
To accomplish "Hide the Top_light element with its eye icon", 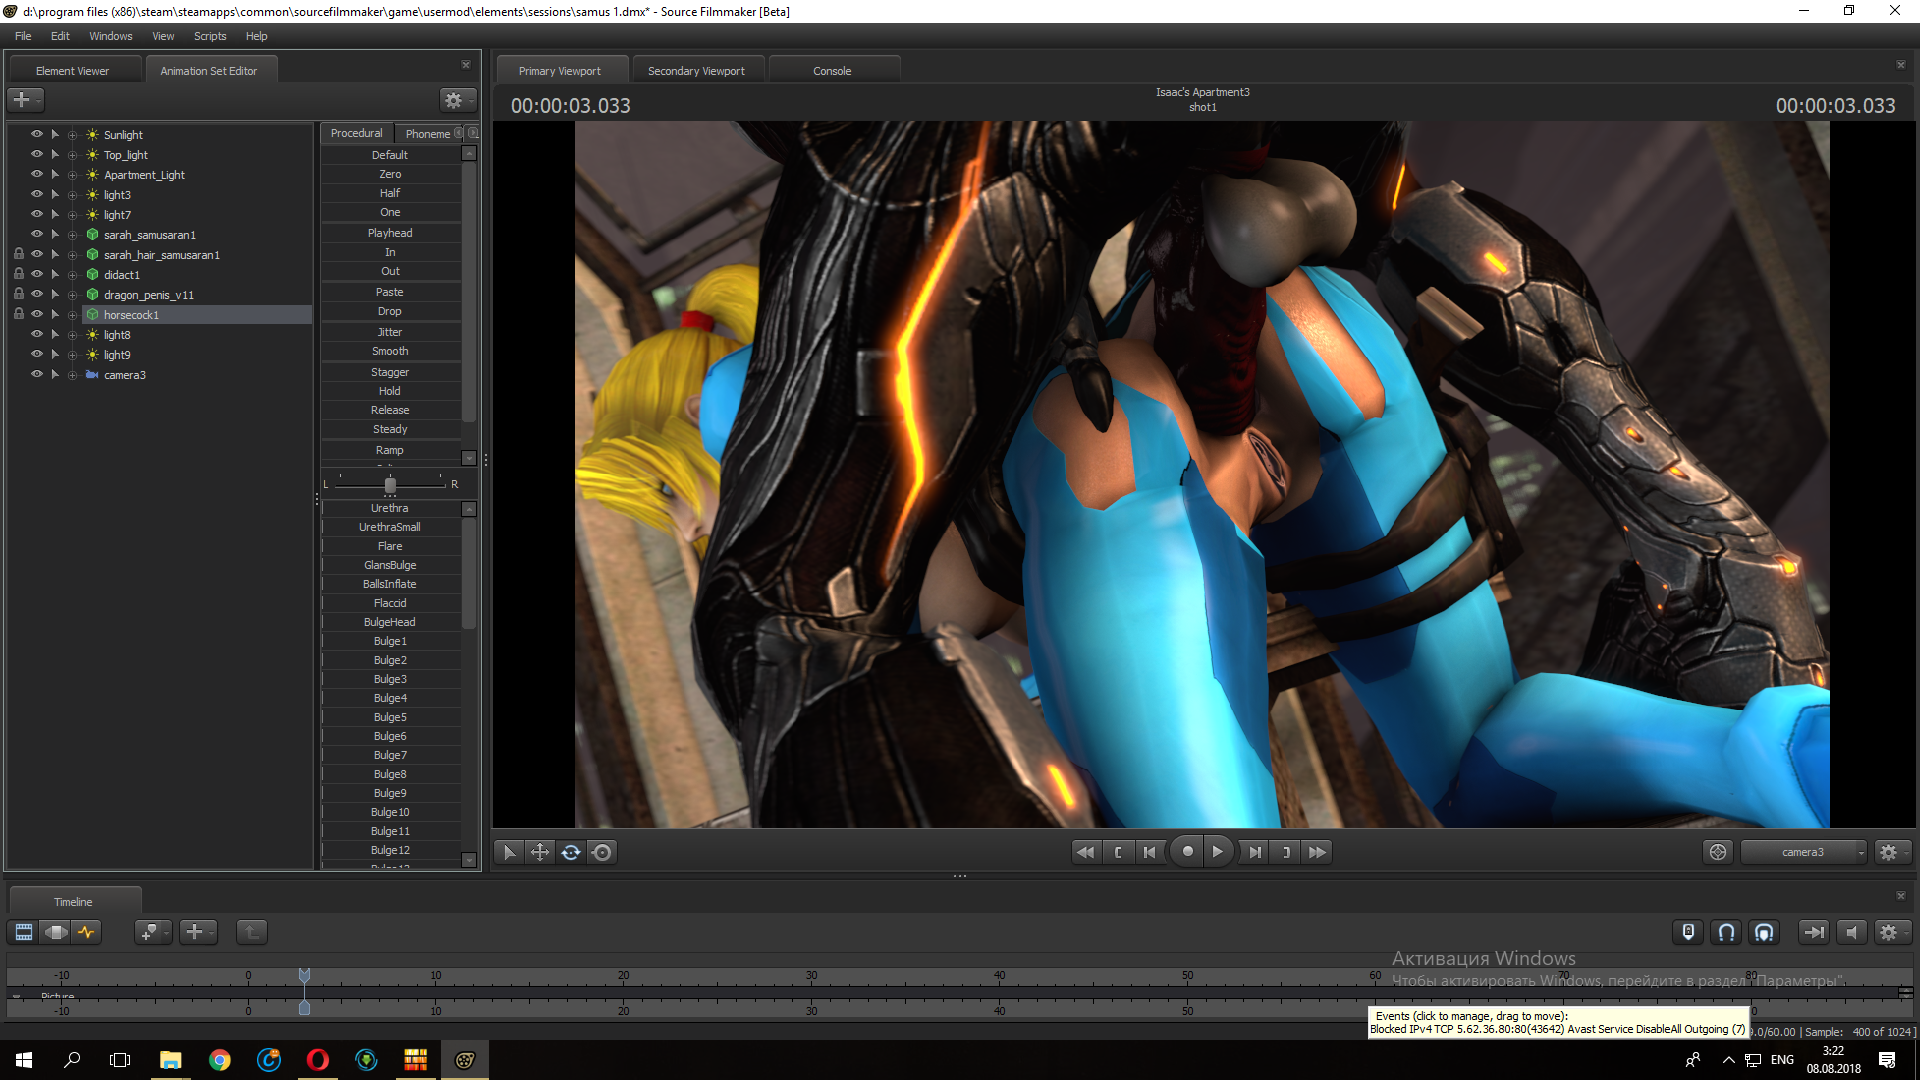I will pyautogui.click(x=37, y=154).
